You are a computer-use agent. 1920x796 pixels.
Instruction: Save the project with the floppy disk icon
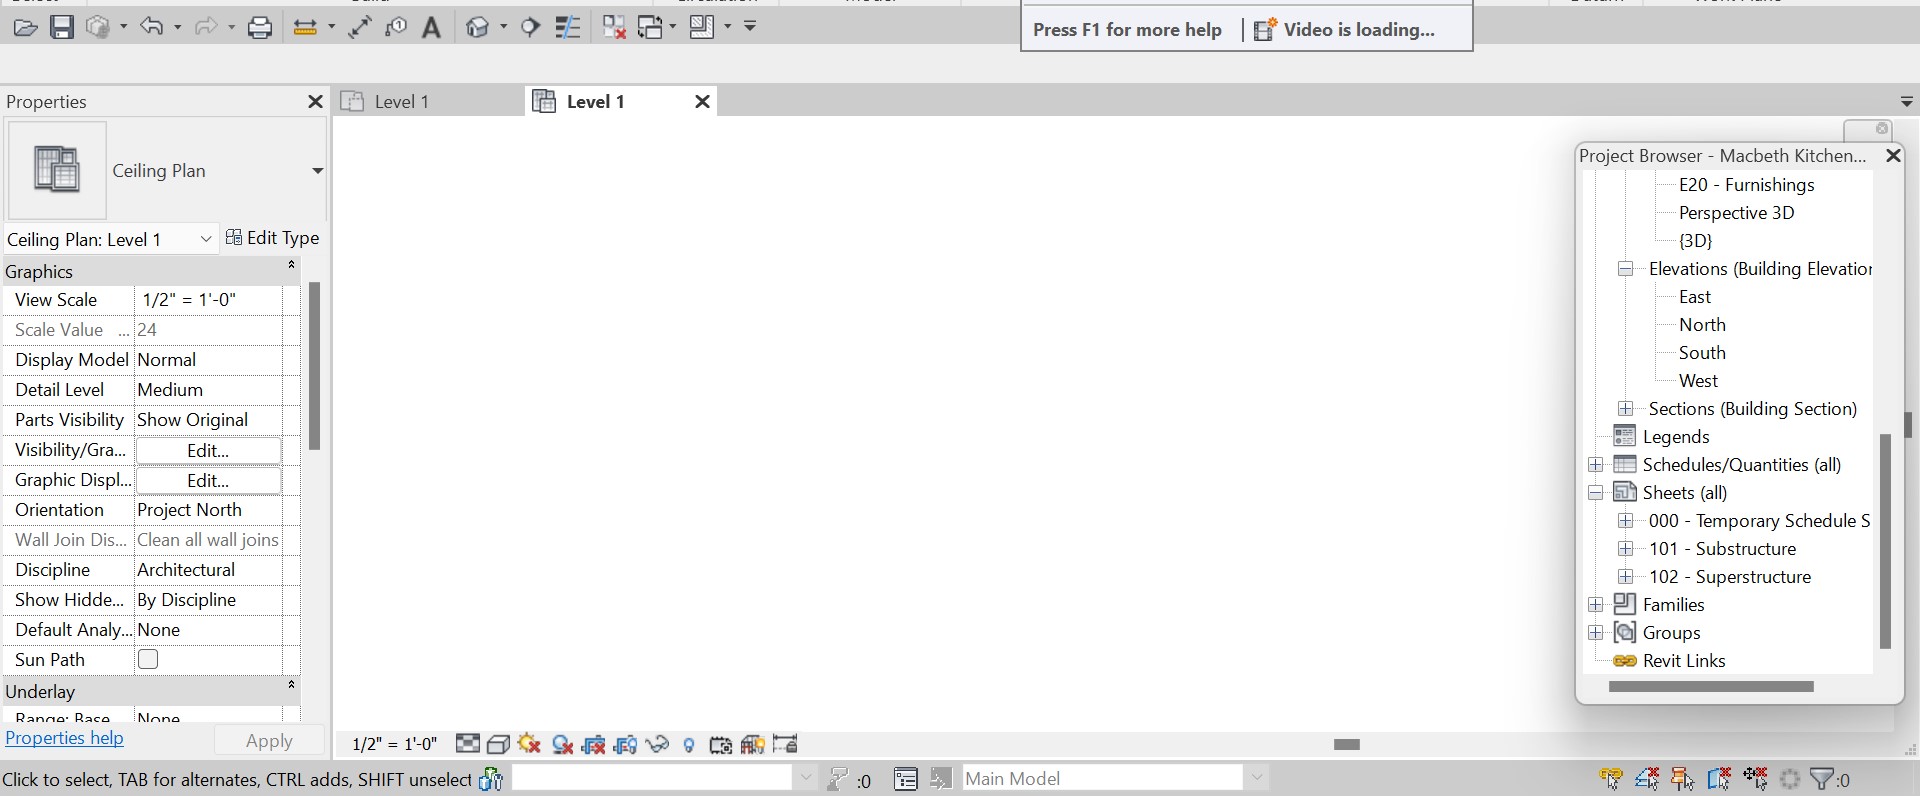[62, 28]
